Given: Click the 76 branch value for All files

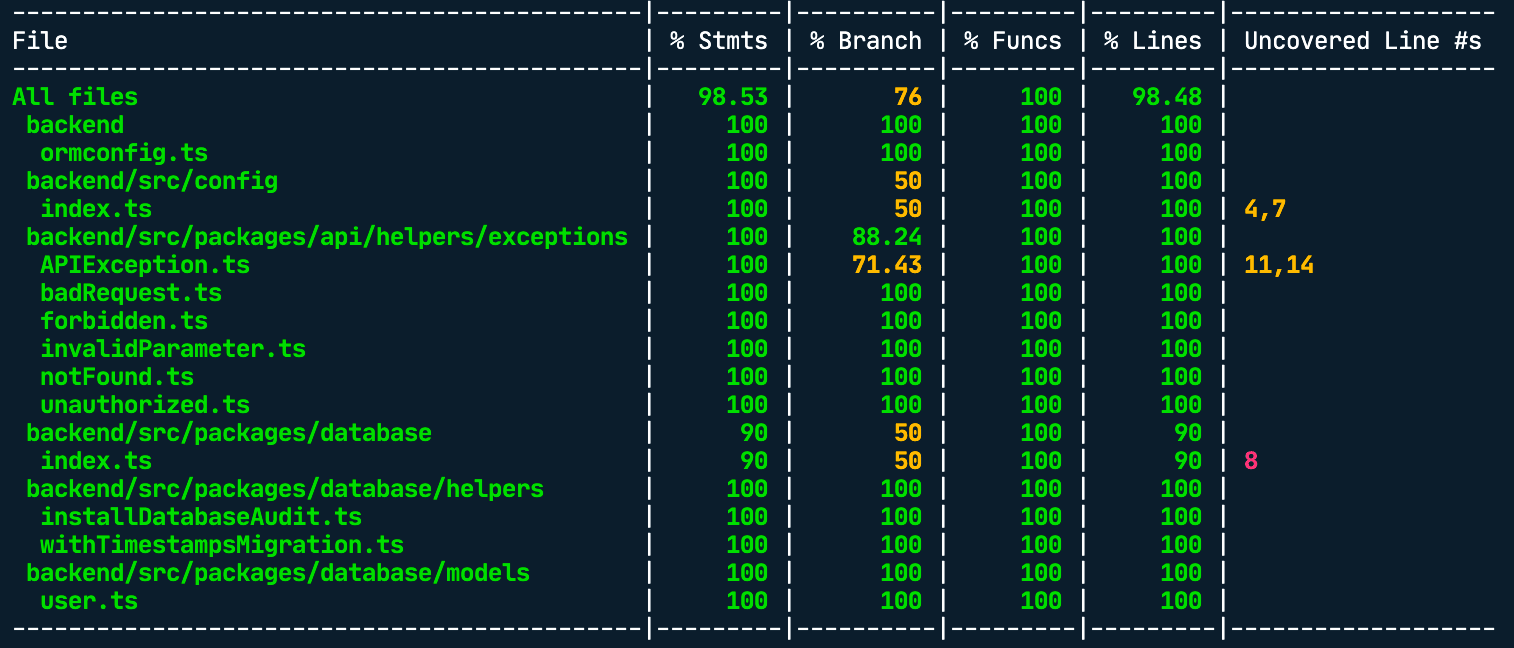Looking at the screenshot, I should click(908, 97).
